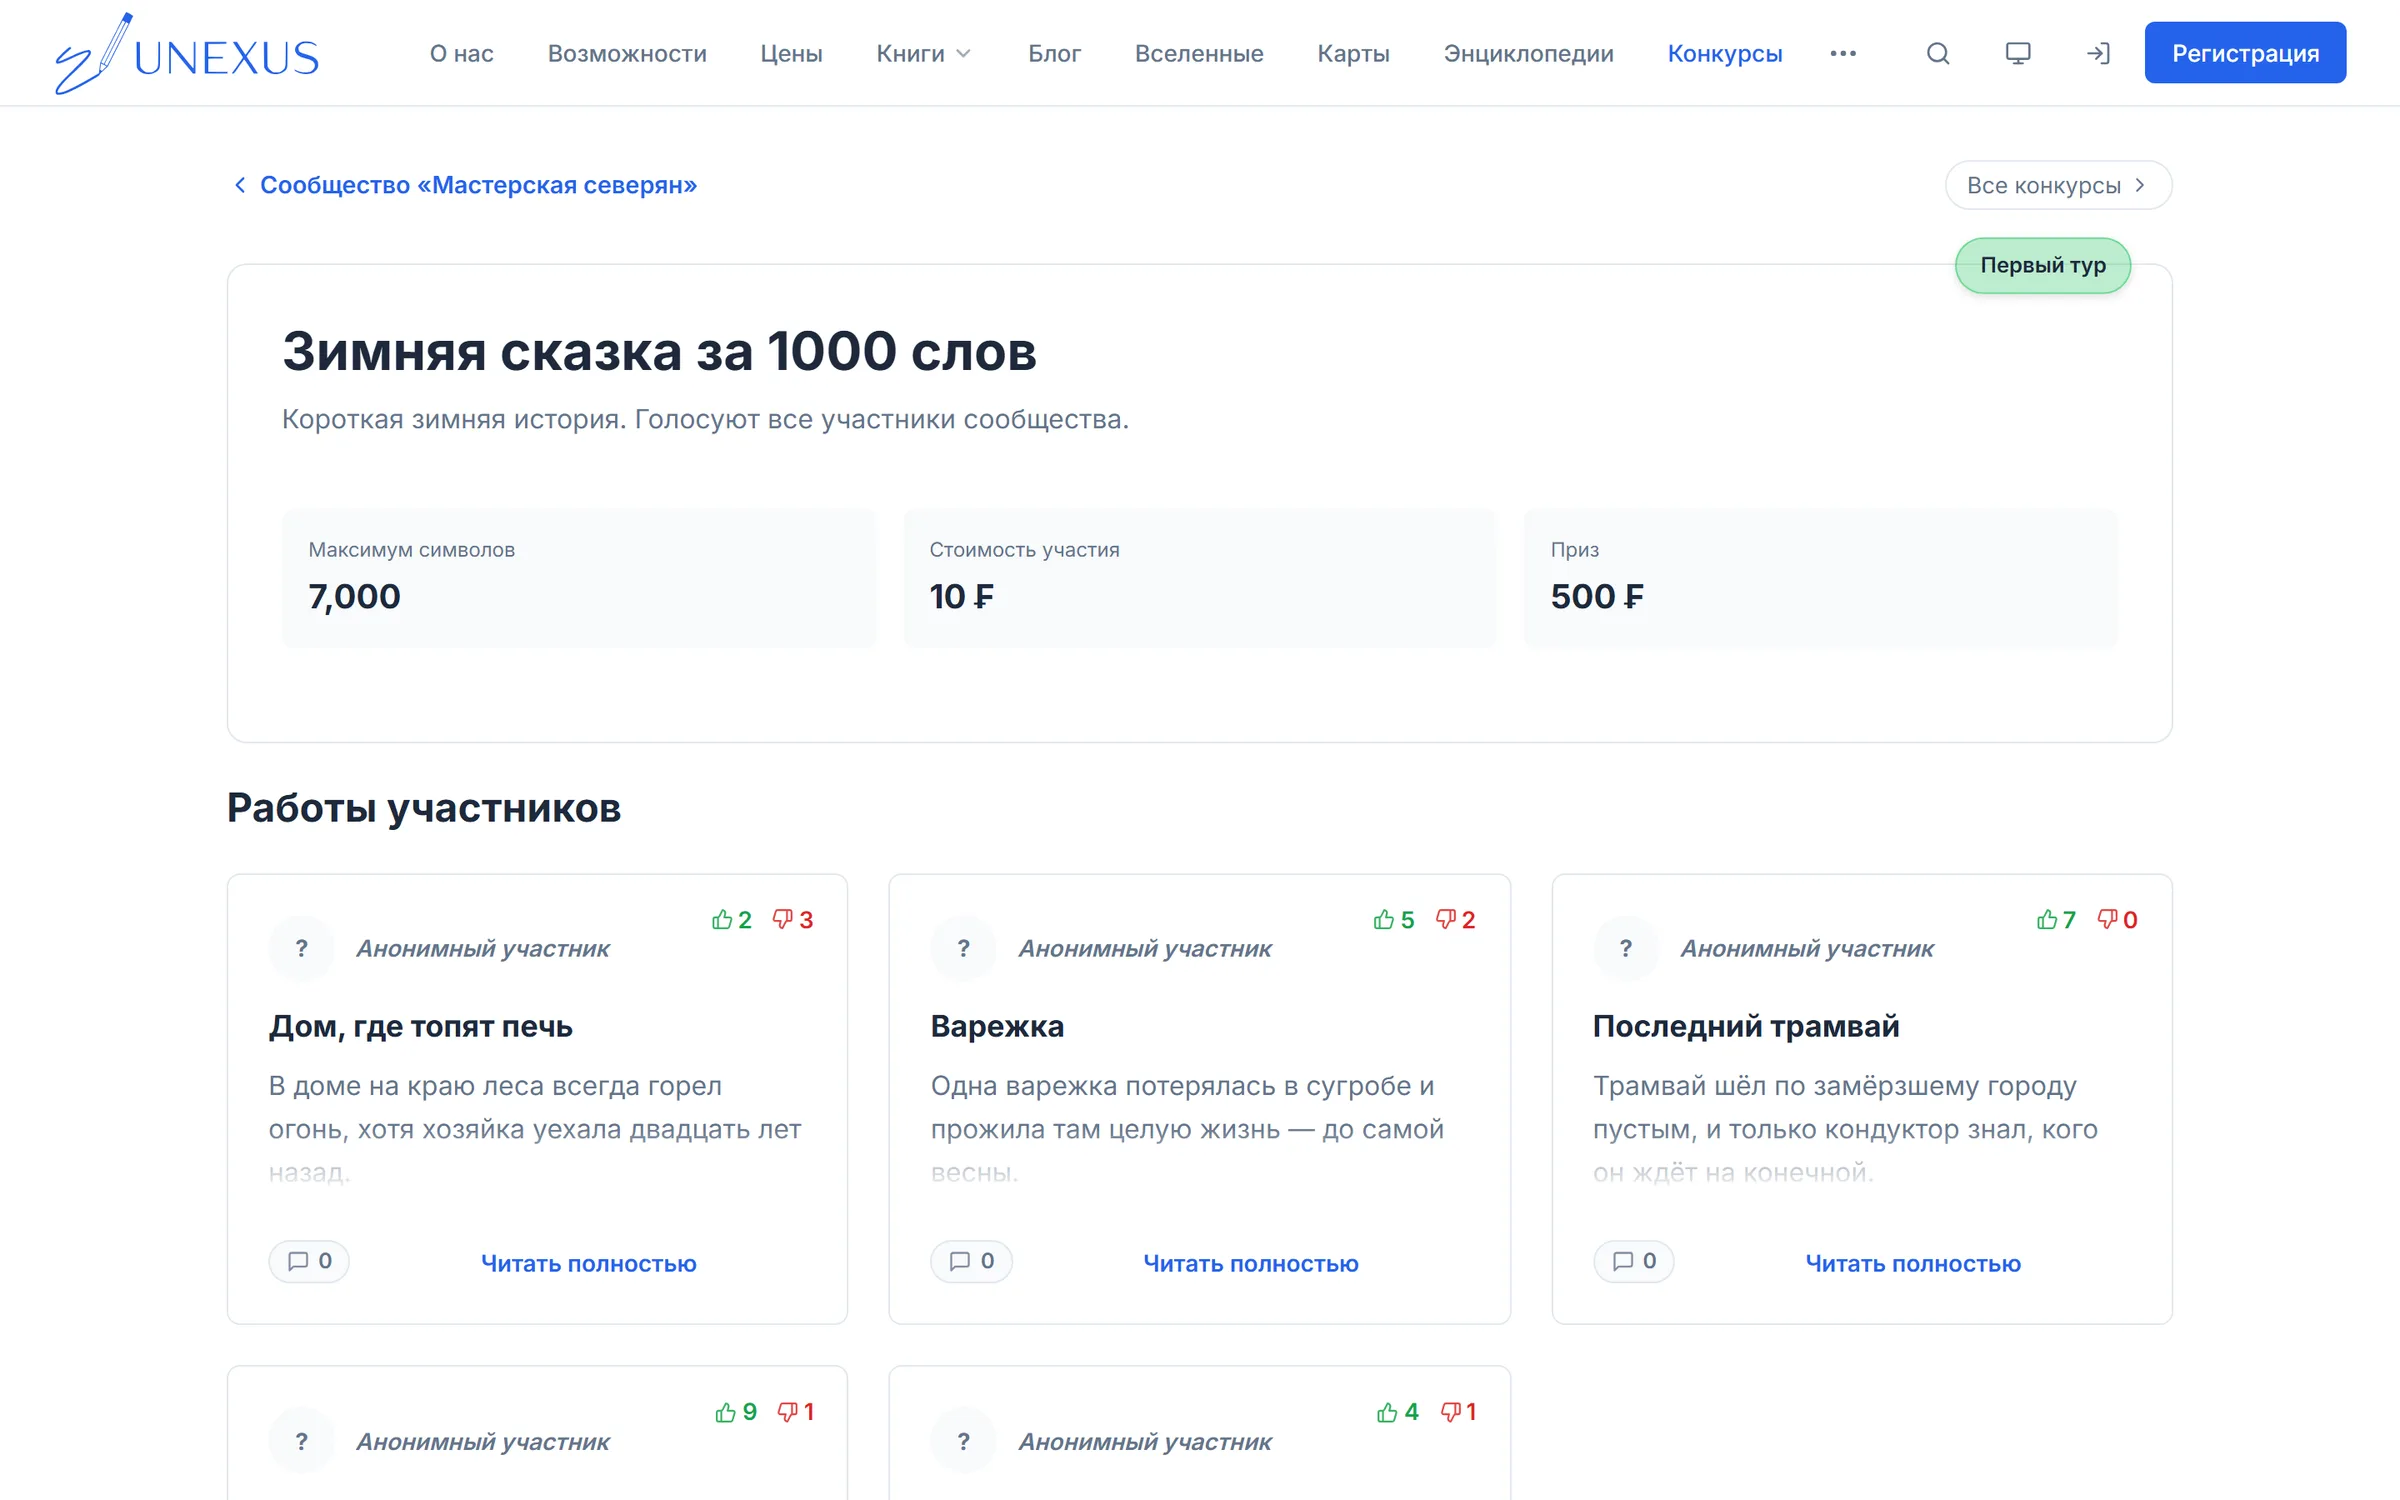Click anonymous avatar on 'Варежка' card
2400x1500 pixels.
pos(963,947)
